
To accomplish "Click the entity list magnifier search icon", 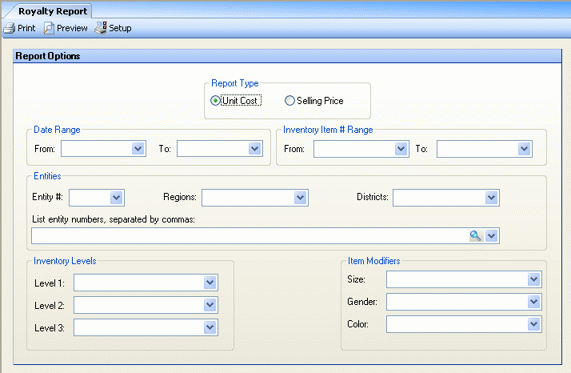I will (x=475, y=236).
